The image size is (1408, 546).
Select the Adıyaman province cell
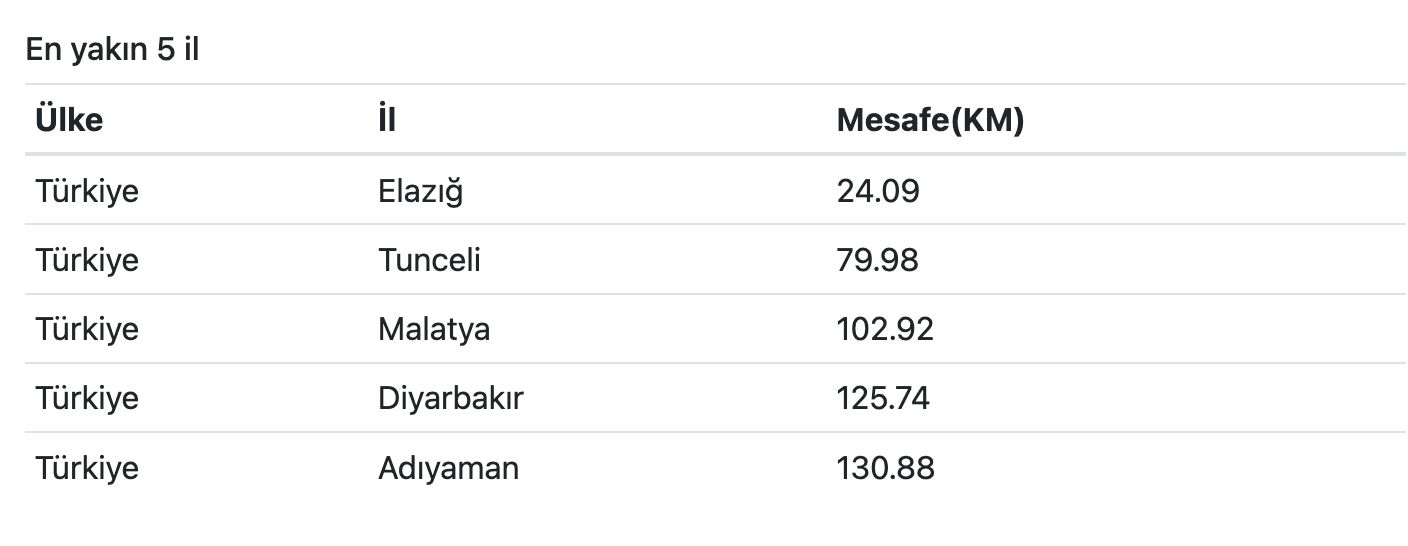click(448, 468)
